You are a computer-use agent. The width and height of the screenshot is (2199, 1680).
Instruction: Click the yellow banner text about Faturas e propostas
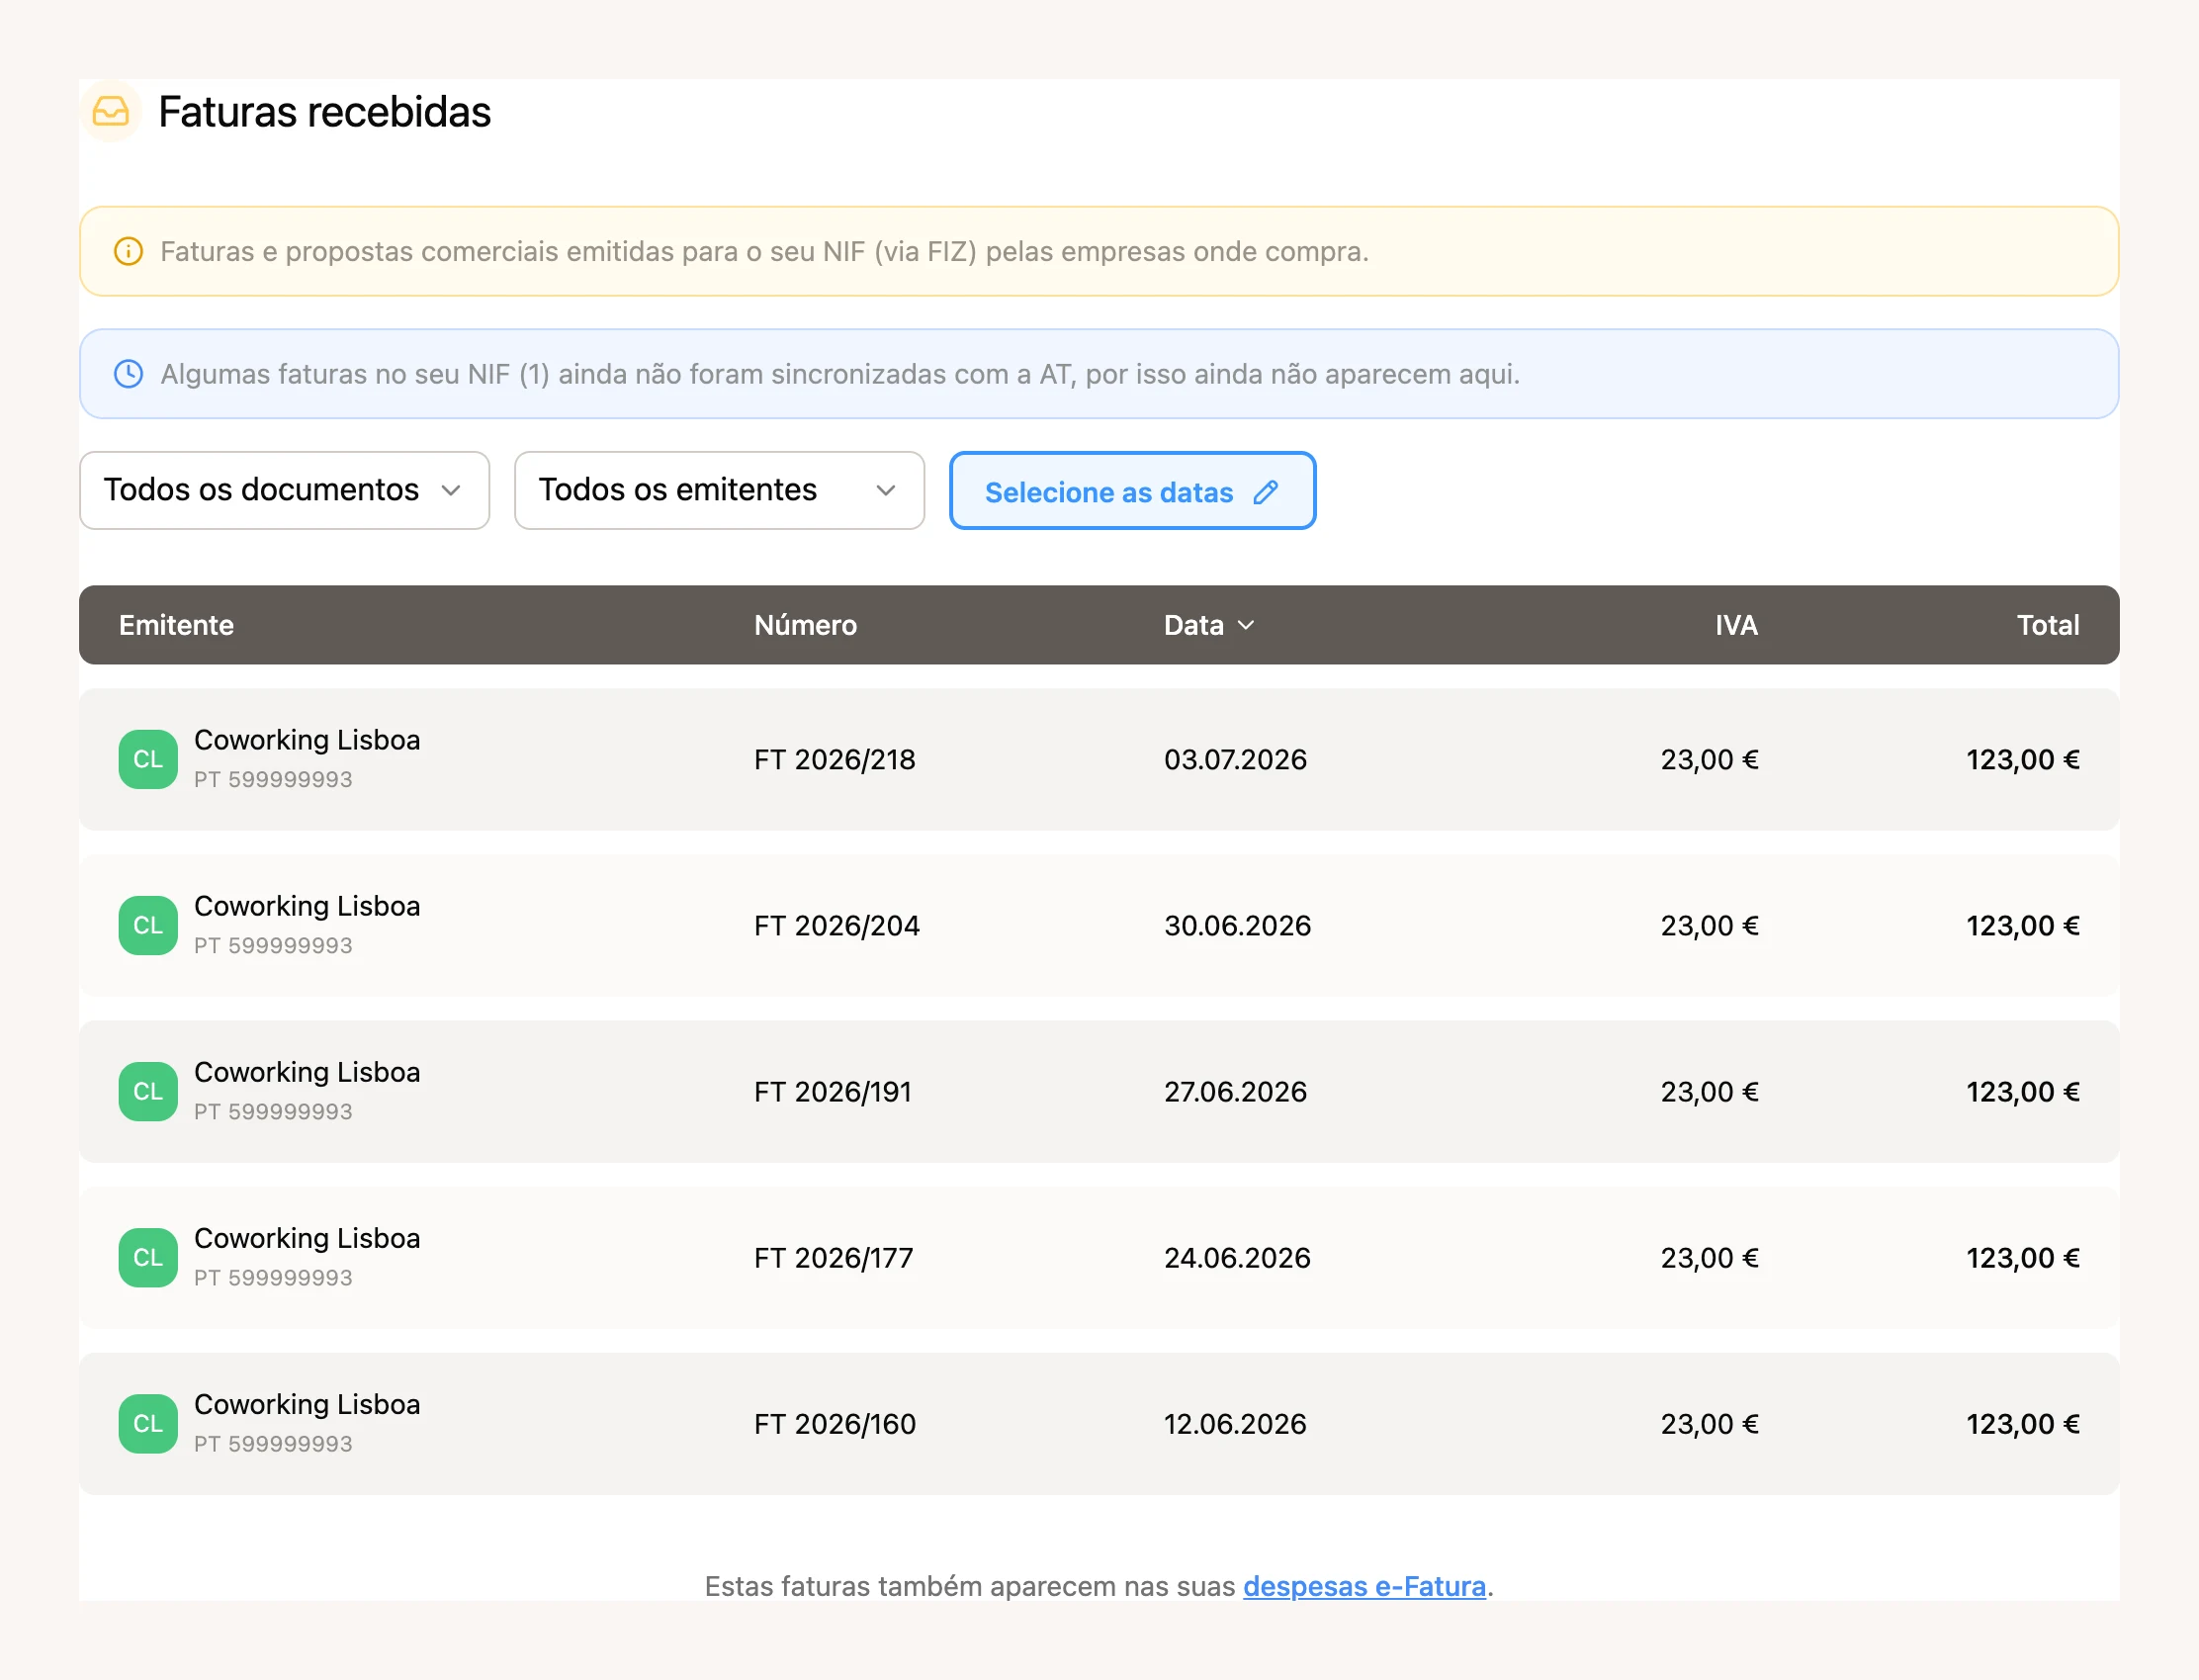click(x=764, y=251)
